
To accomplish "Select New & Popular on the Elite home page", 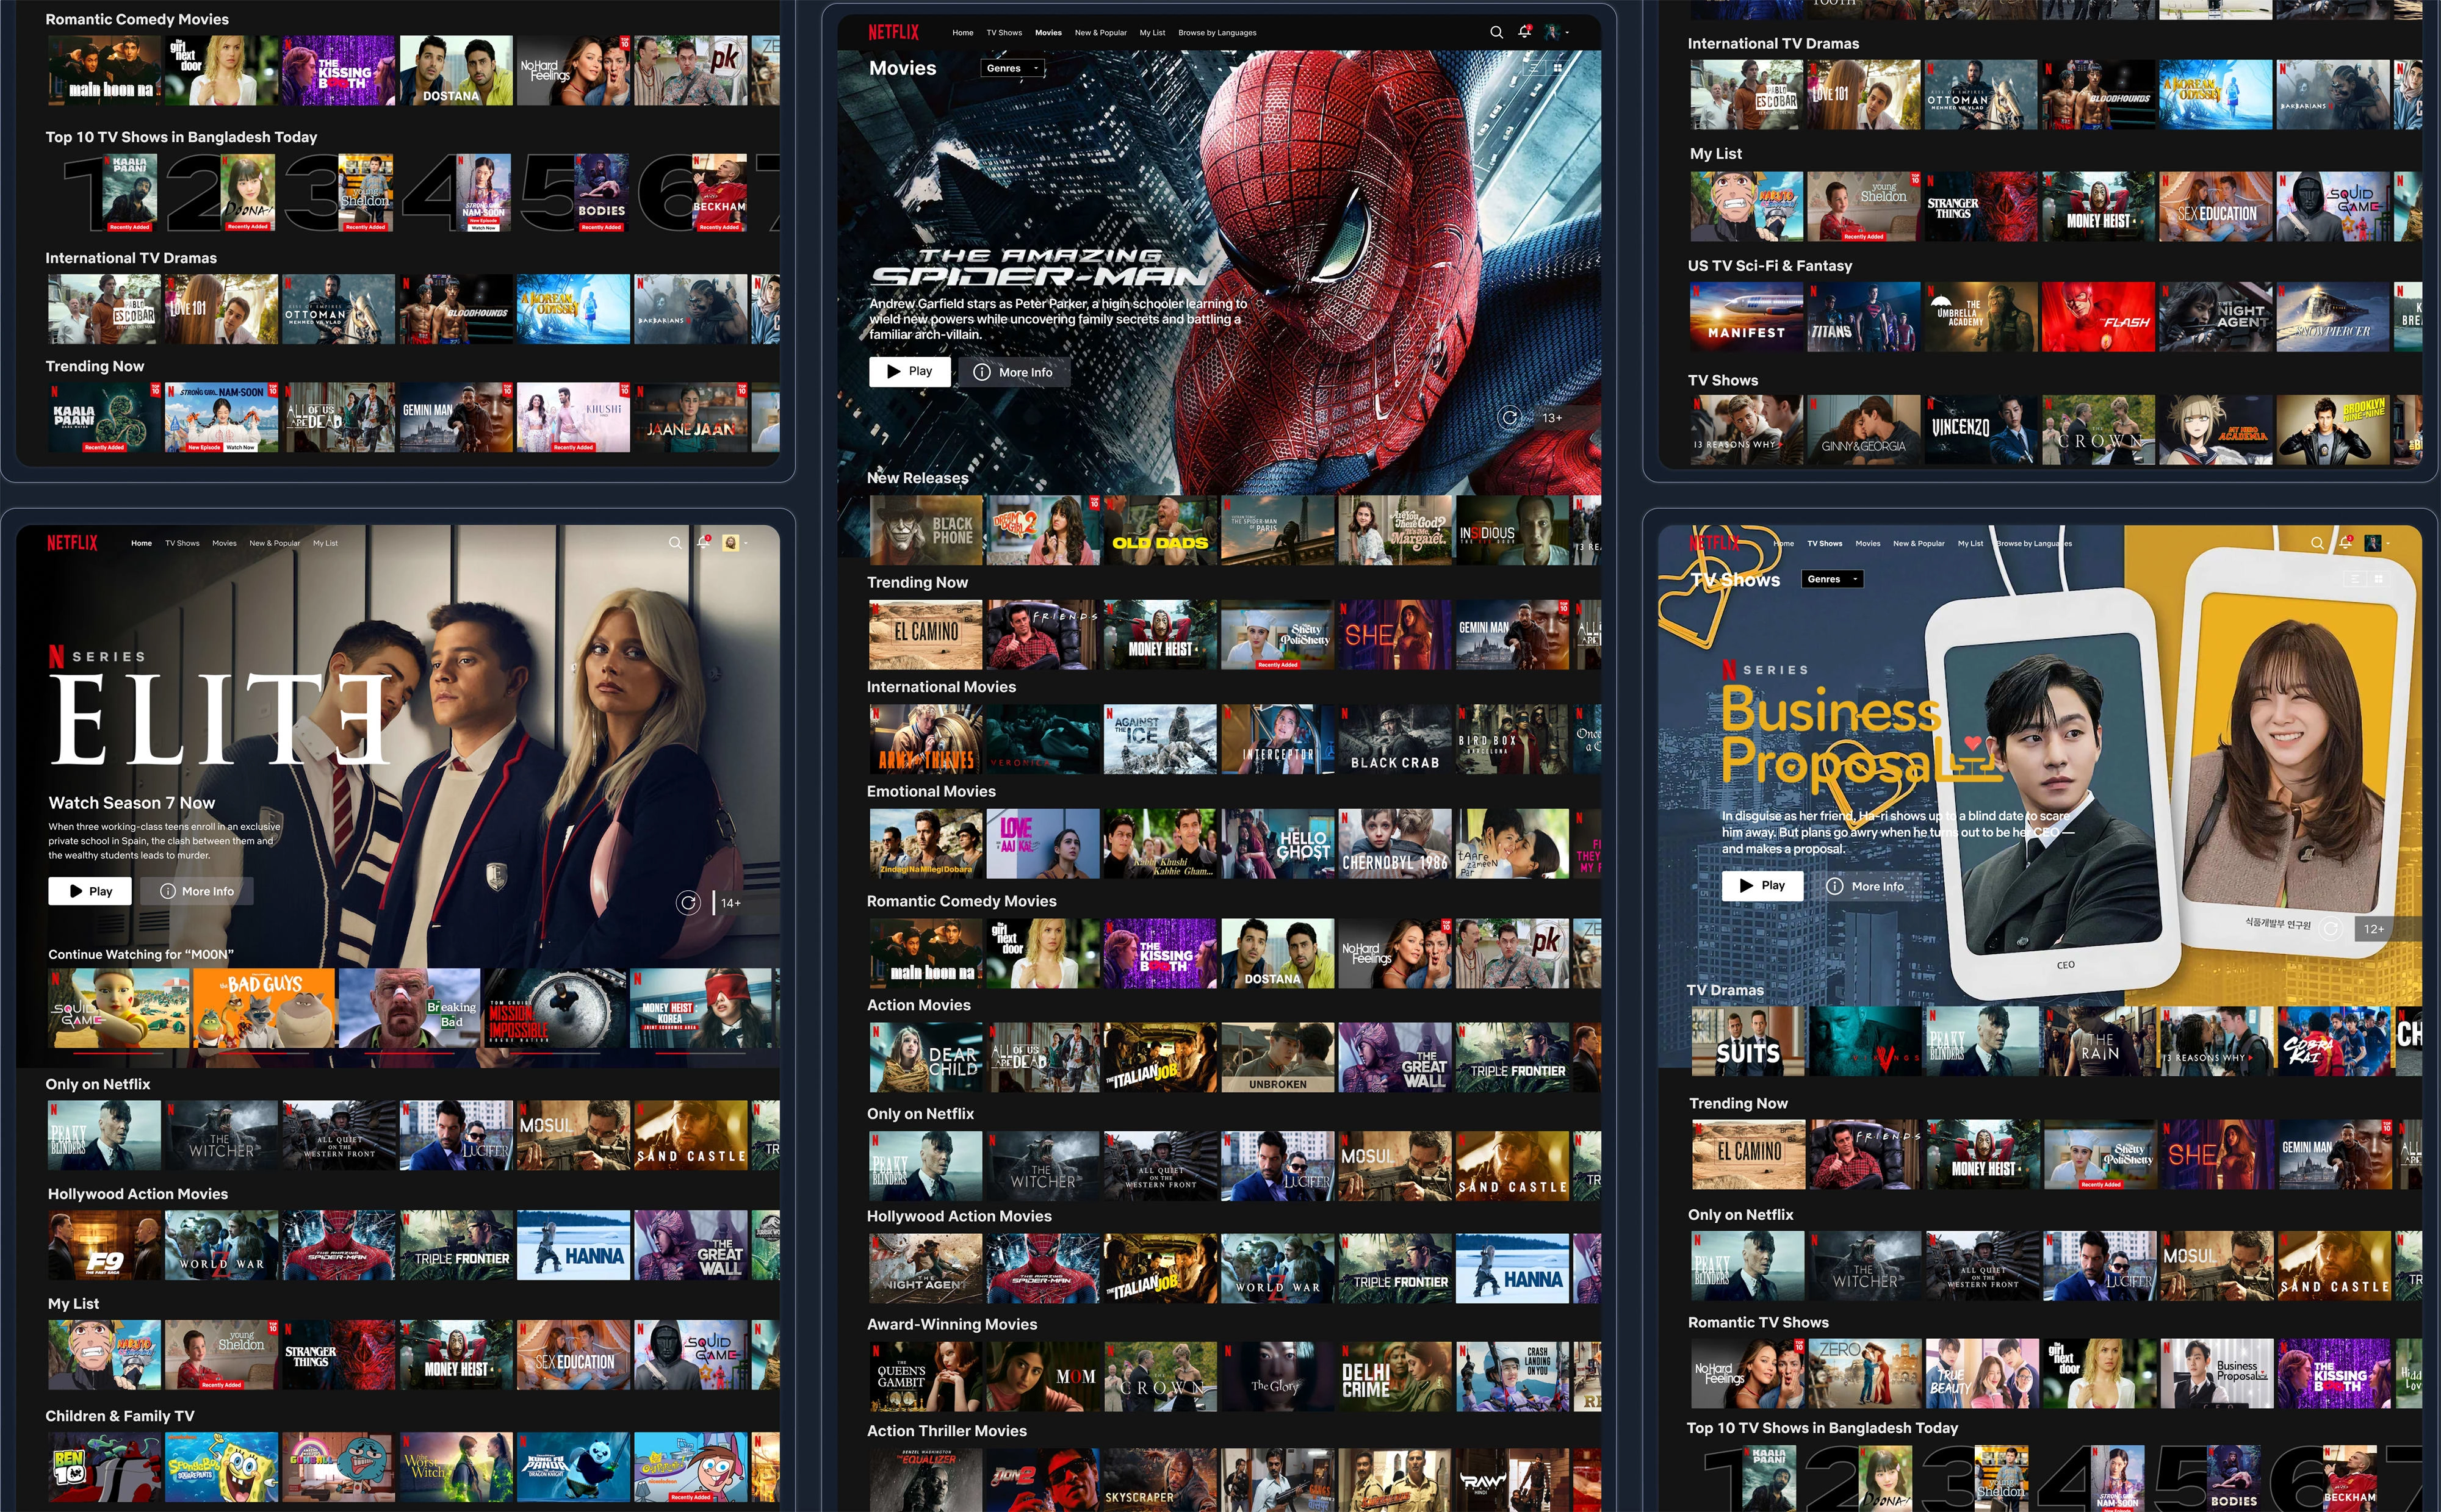I will (x=274, y=543).
